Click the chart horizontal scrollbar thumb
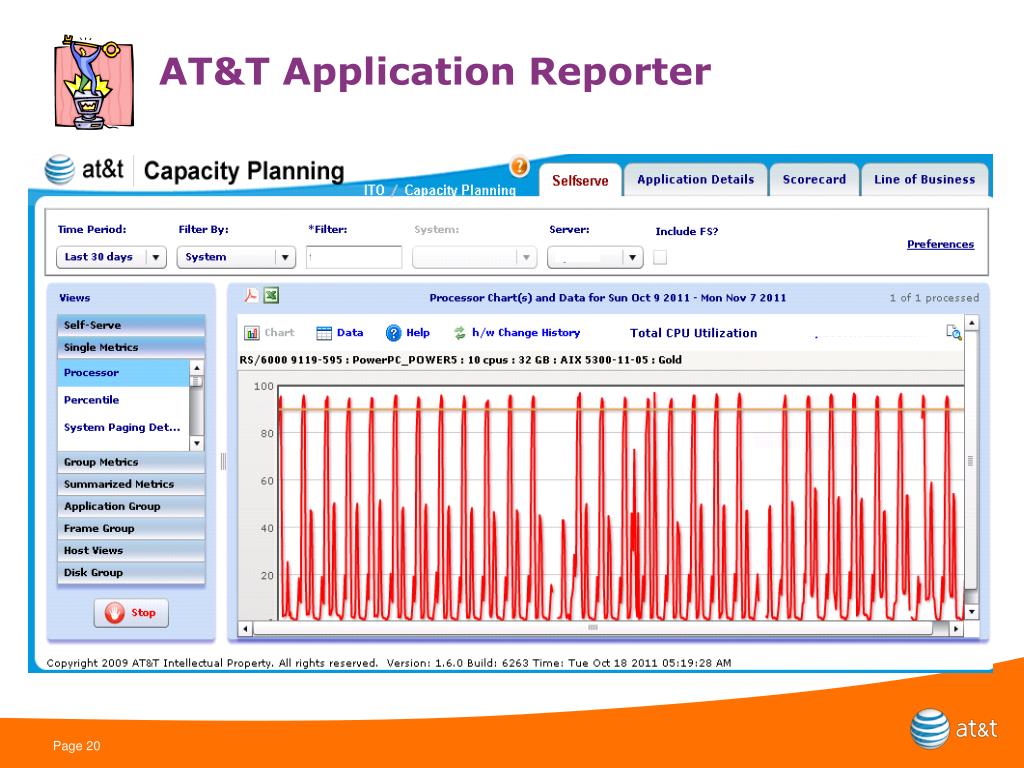This screenshot has height=768, width=1024. coord(592,628)
